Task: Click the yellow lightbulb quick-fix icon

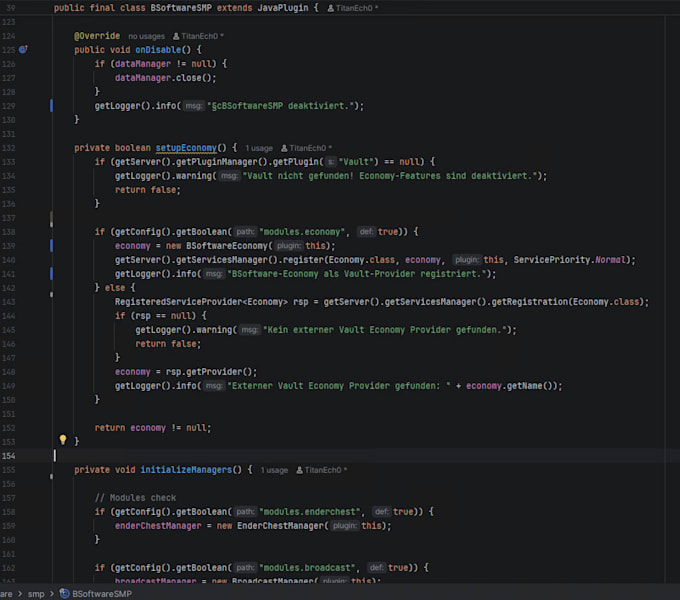Action: pyautogui.click(x=63, y=440)
